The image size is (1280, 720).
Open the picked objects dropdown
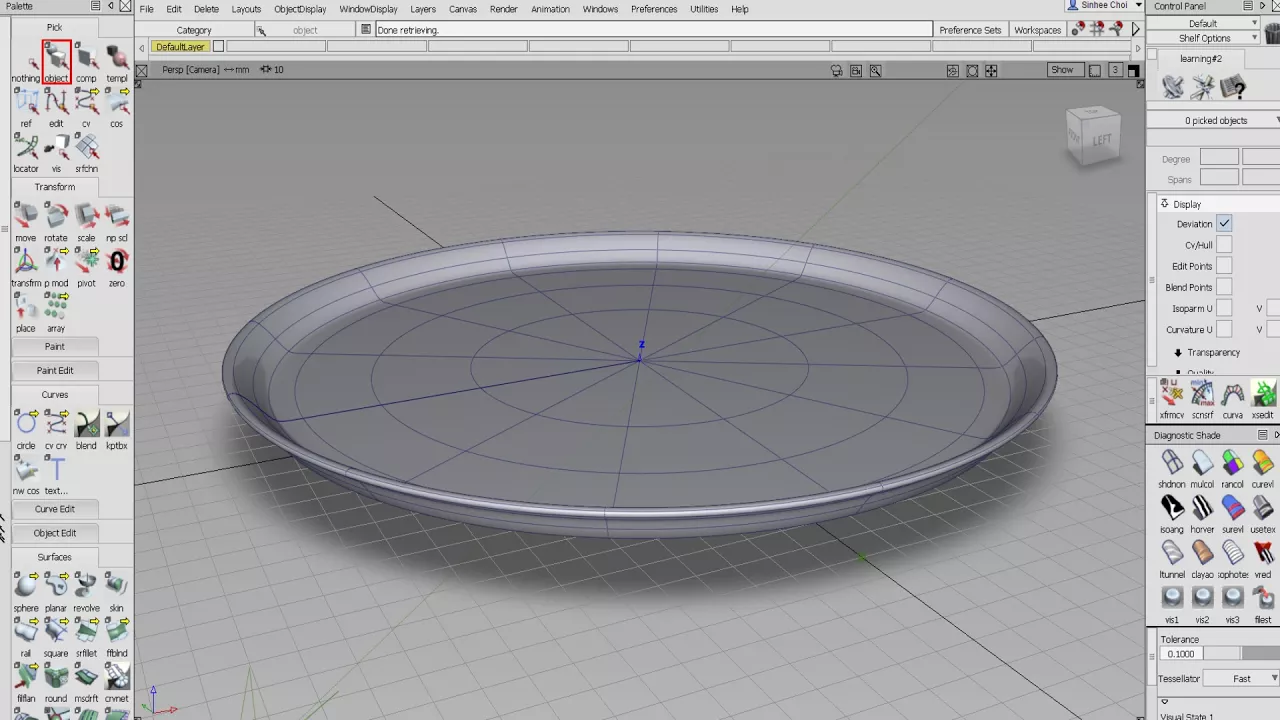[x=1215, y=120]
